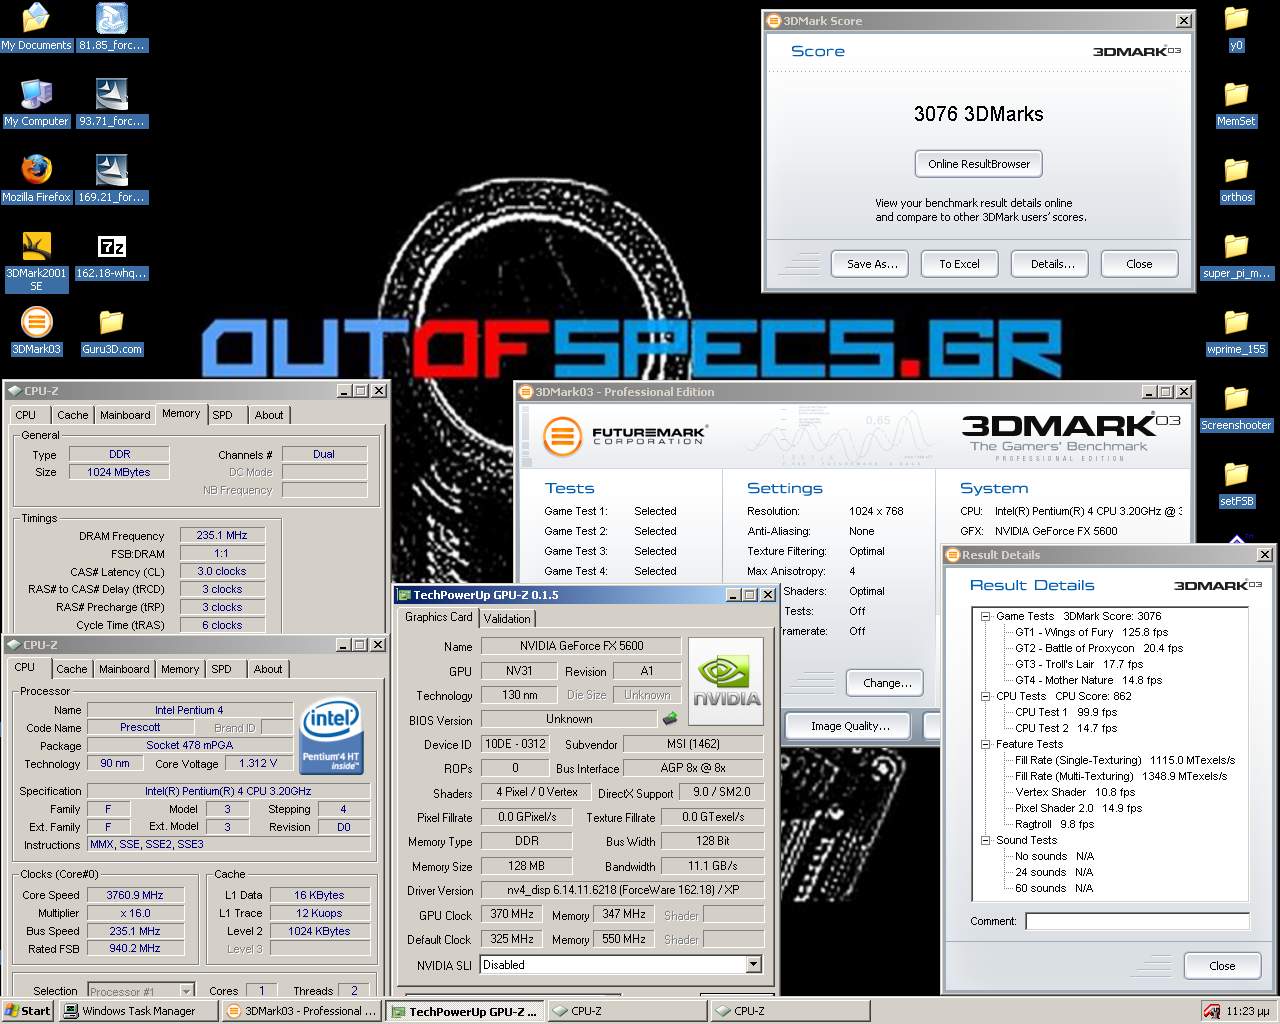Collapse the Game Tests tree node
Viewport: 1280px width, 1024px height.
(x=985, y=616)
